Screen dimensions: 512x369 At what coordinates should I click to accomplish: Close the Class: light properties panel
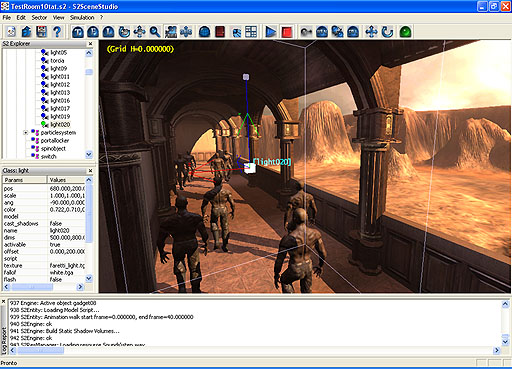[90, 171]
